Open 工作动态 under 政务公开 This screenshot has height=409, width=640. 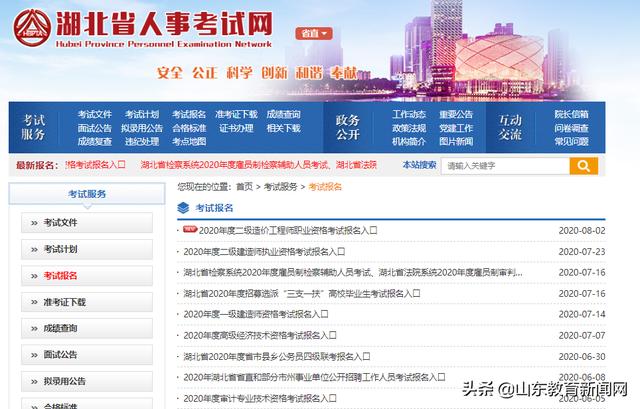click(x=409, y=114)
